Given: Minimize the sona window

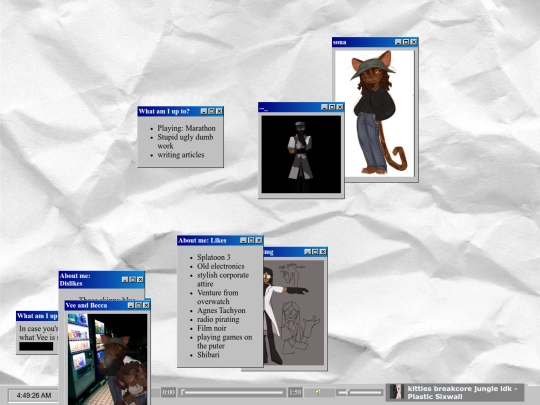Looking at the screenshot, I should (398, 42).
